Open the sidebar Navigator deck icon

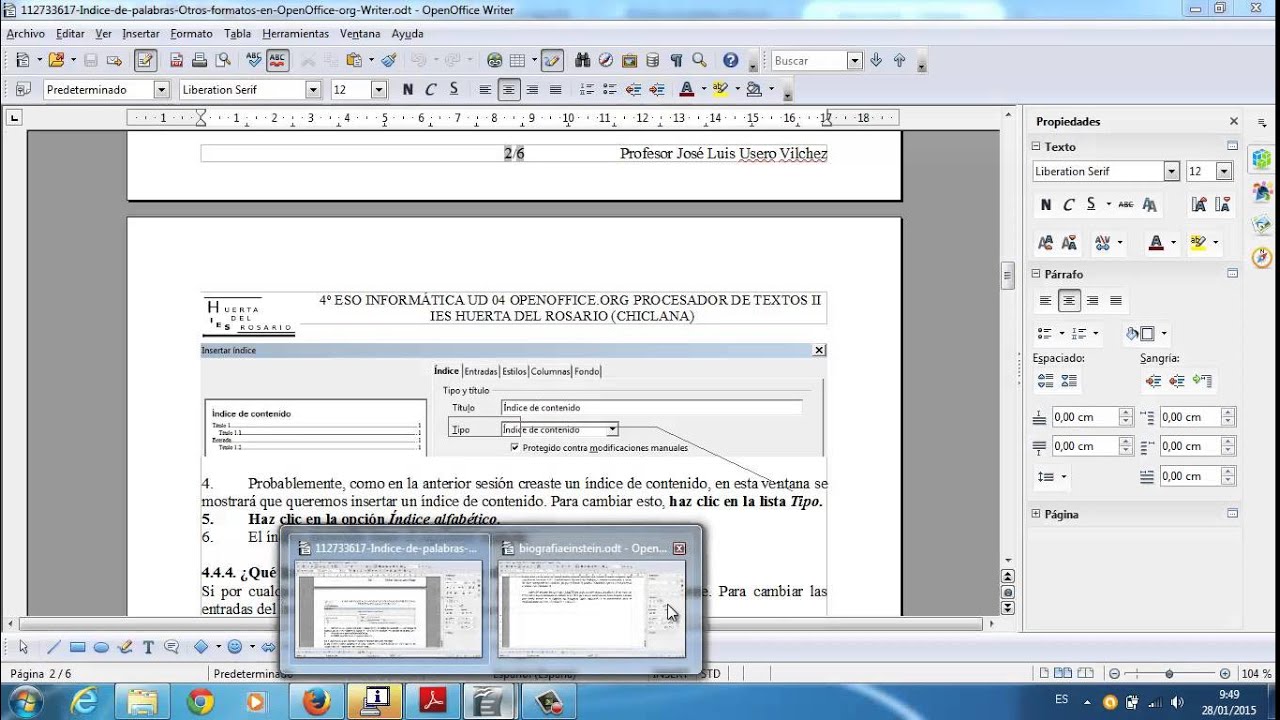click(x=1261, y=258)
